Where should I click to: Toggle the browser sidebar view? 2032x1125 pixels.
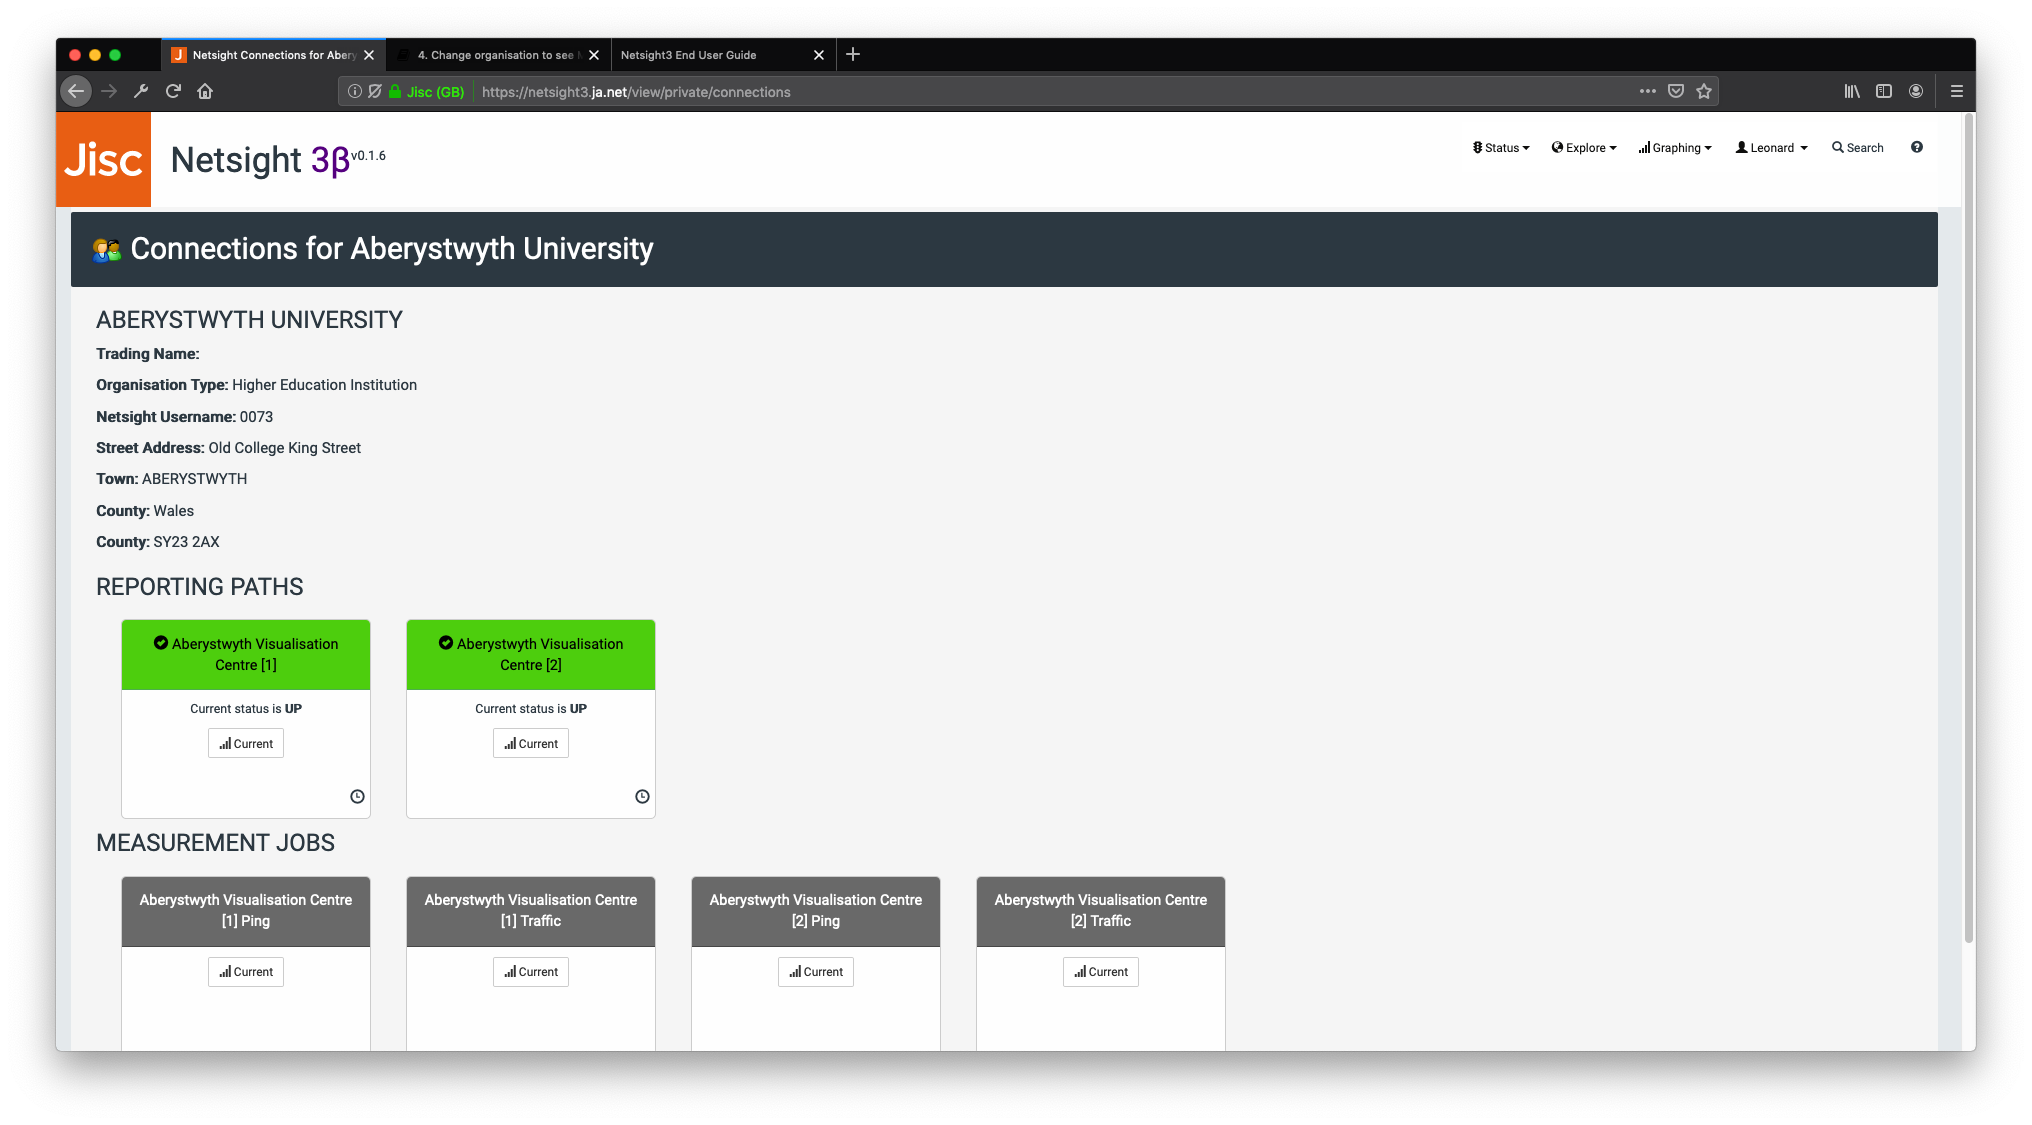pos(1884,91)
